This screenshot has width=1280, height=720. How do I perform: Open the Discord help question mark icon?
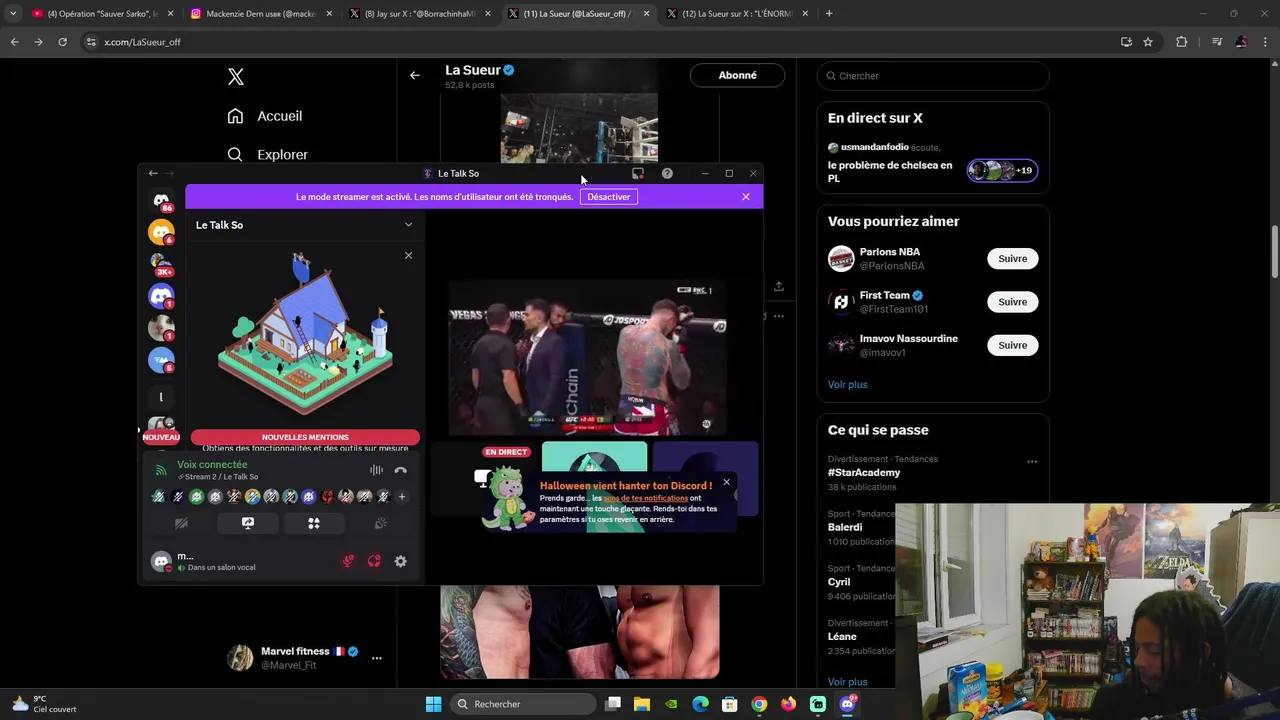[667, 173]
